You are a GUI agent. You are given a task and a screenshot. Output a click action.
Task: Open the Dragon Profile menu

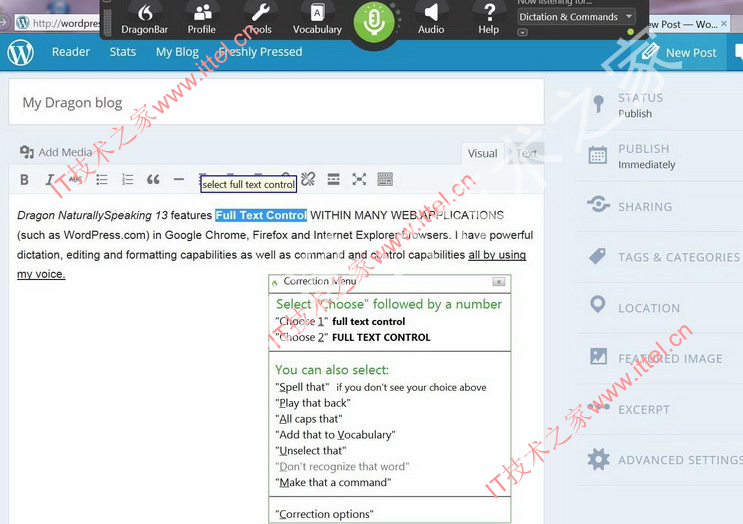coord(202,19)
